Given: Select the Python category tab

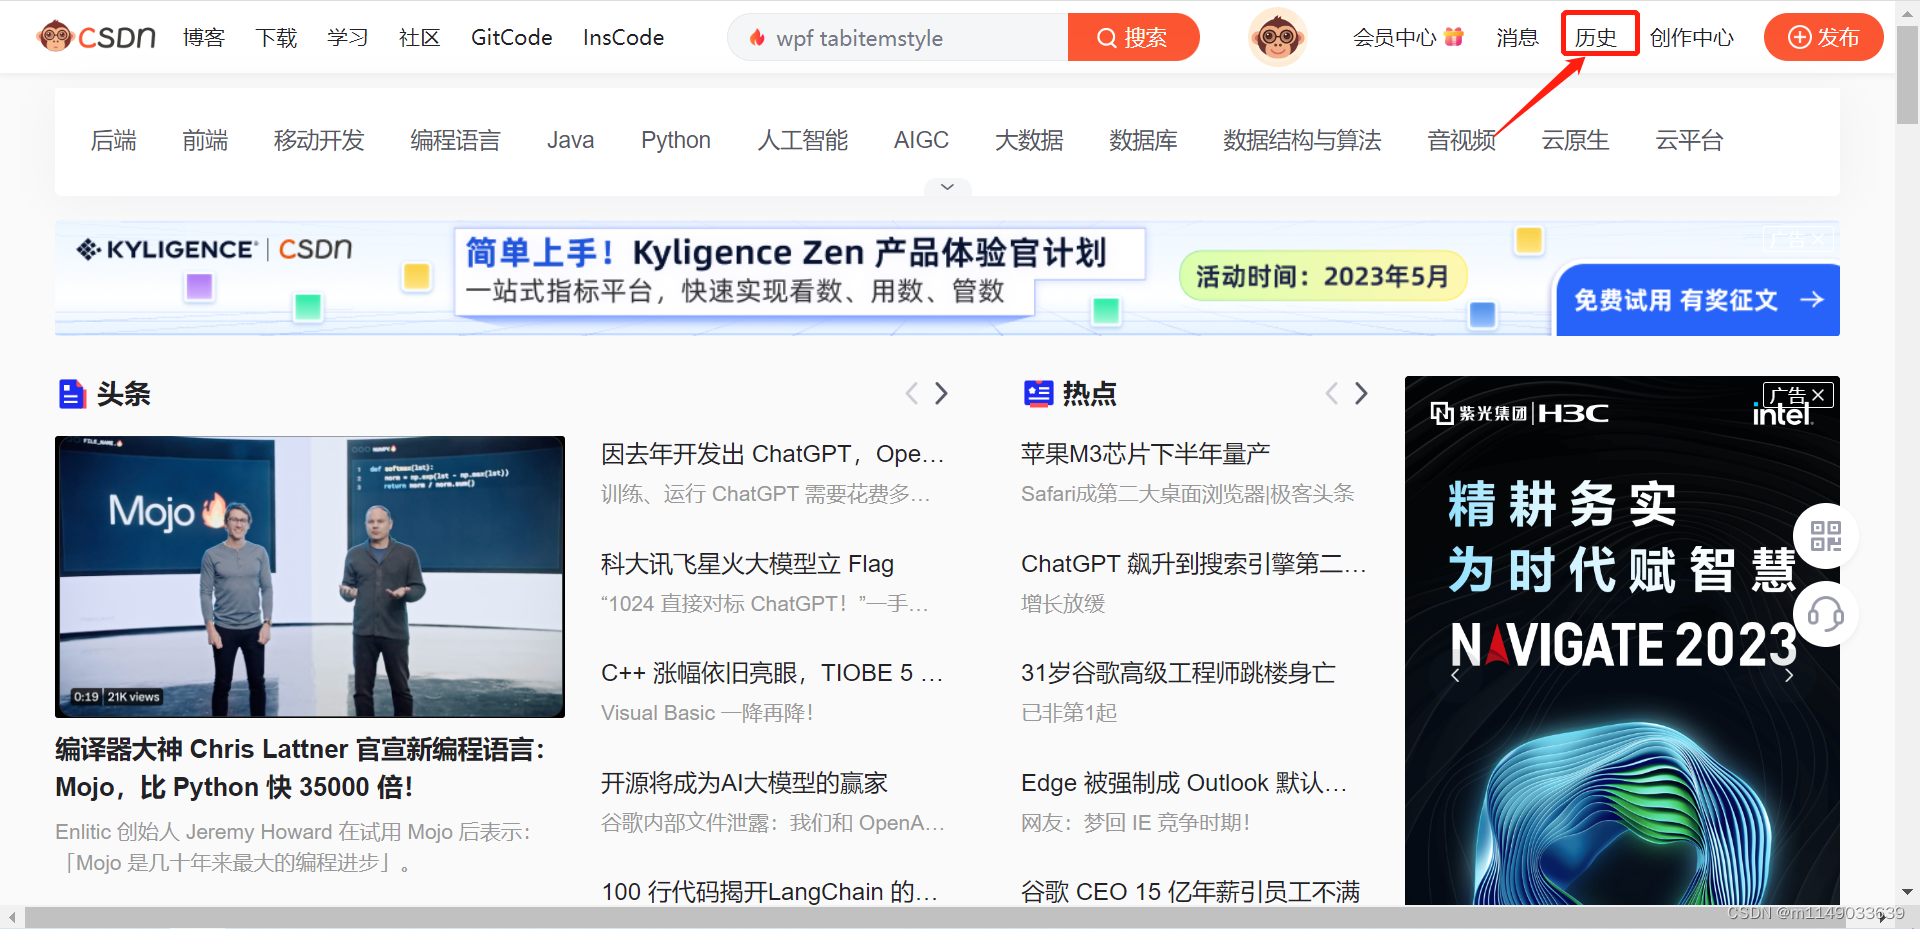Looking at the screenshot, I should coord(676,140).
